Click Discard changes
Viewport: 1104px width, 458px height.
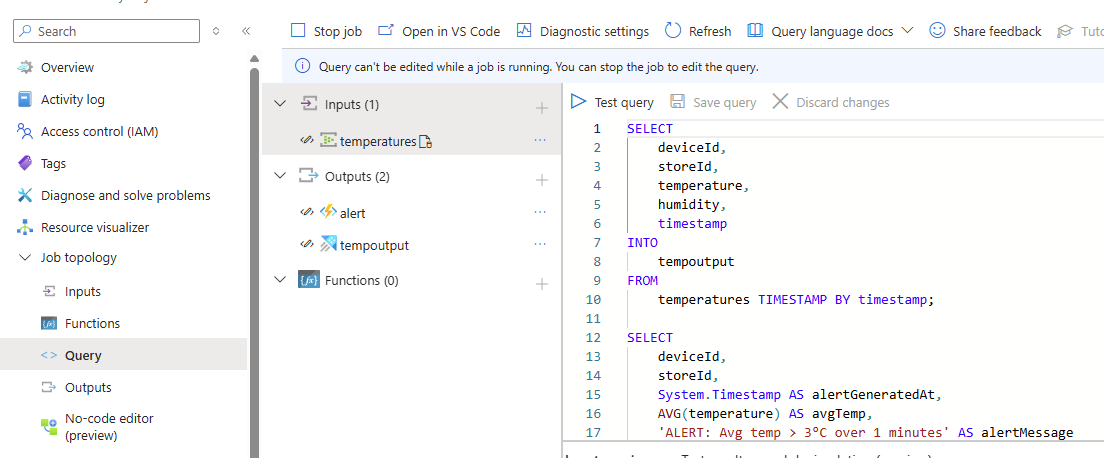pos(831,102)
